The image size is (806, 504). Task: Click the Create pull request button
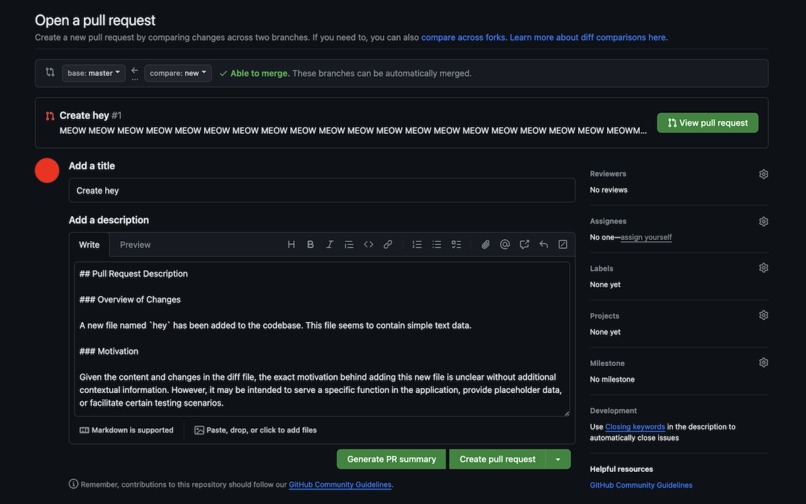point(497,459)
